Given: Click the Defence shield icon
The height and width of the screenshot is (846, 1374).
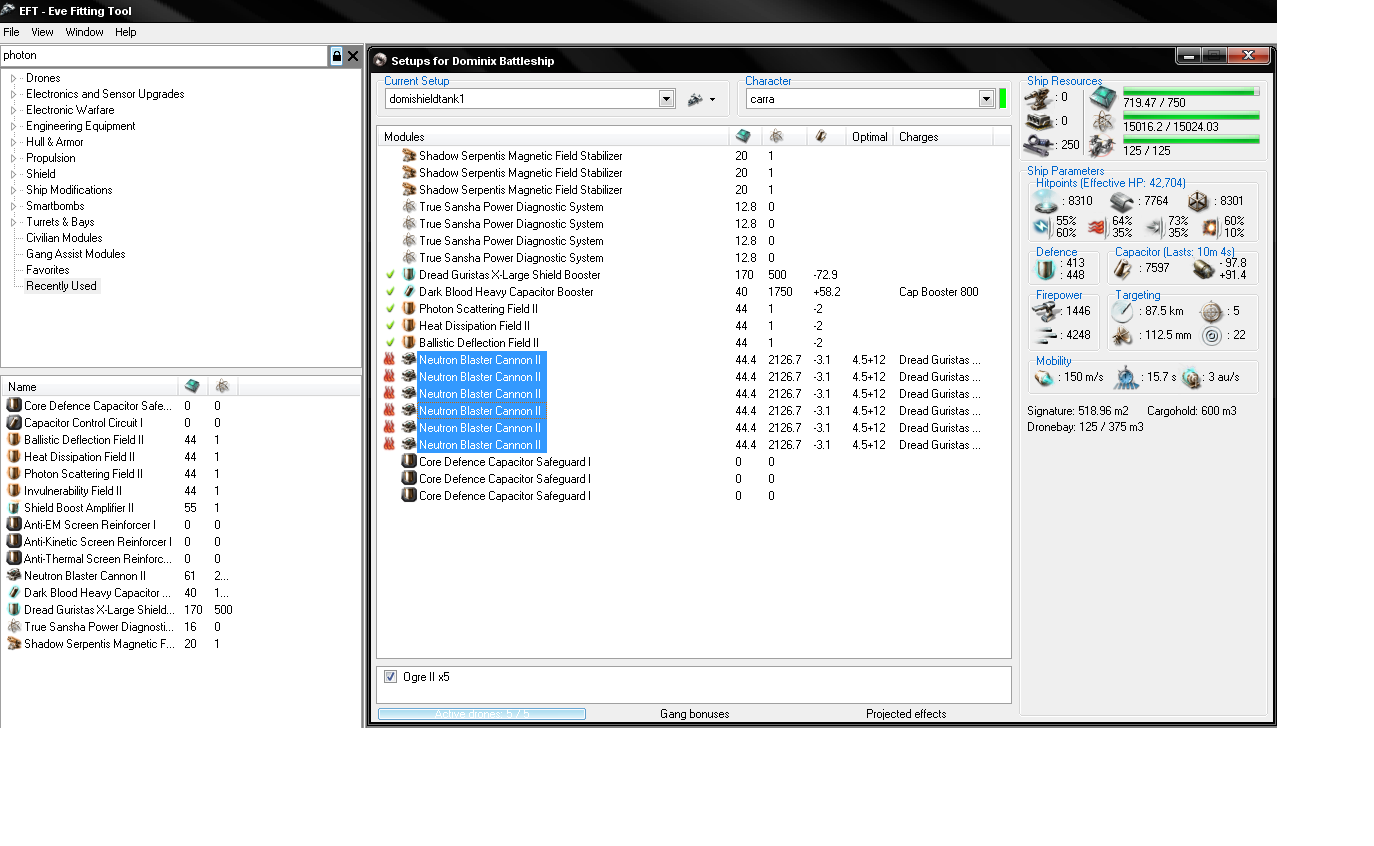Looking at the screenshot, I should (x=1046, y=269).
